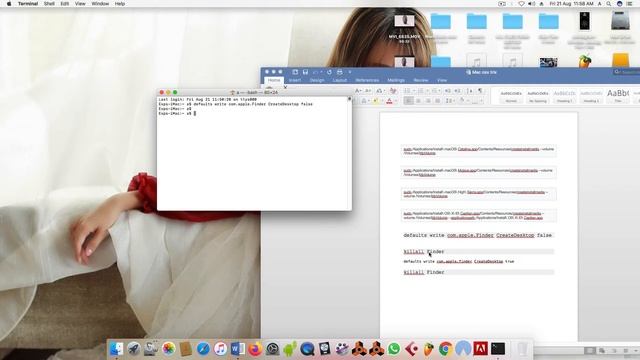The width and height of the screenshot is (640, 360).
Task: Increase paragraph indent in Word
Action: [458, 91]
